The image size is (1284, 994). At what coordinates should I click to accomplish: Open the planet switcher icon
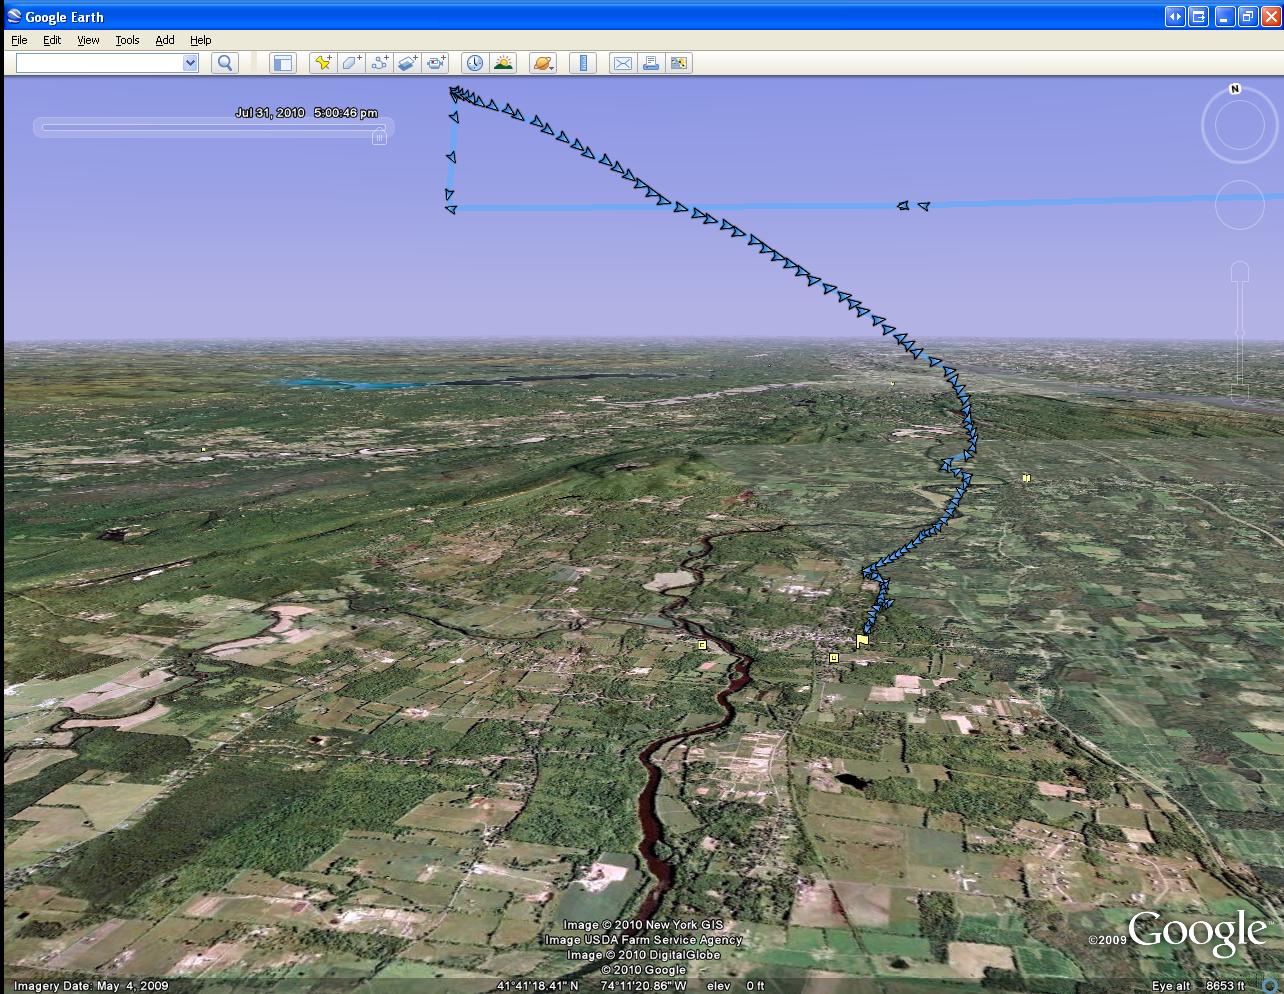coord(543,63)
